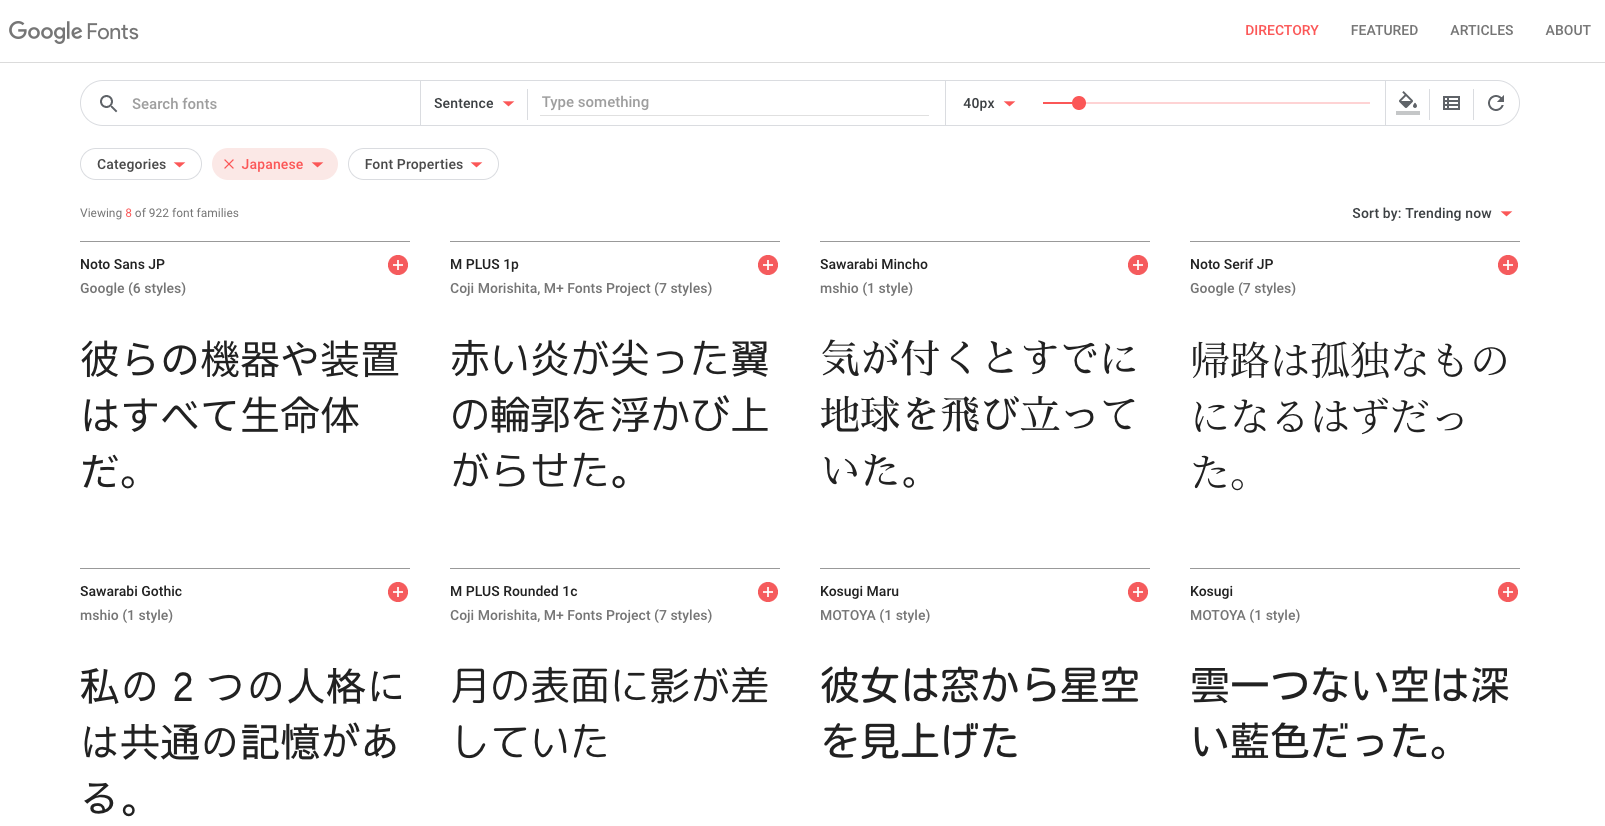Image resolution: width=1605 pixels, height=826 pixels.
Task: Click 'mshio (1 style)' under Sawarabi Gothic
Action: (126, 615)
